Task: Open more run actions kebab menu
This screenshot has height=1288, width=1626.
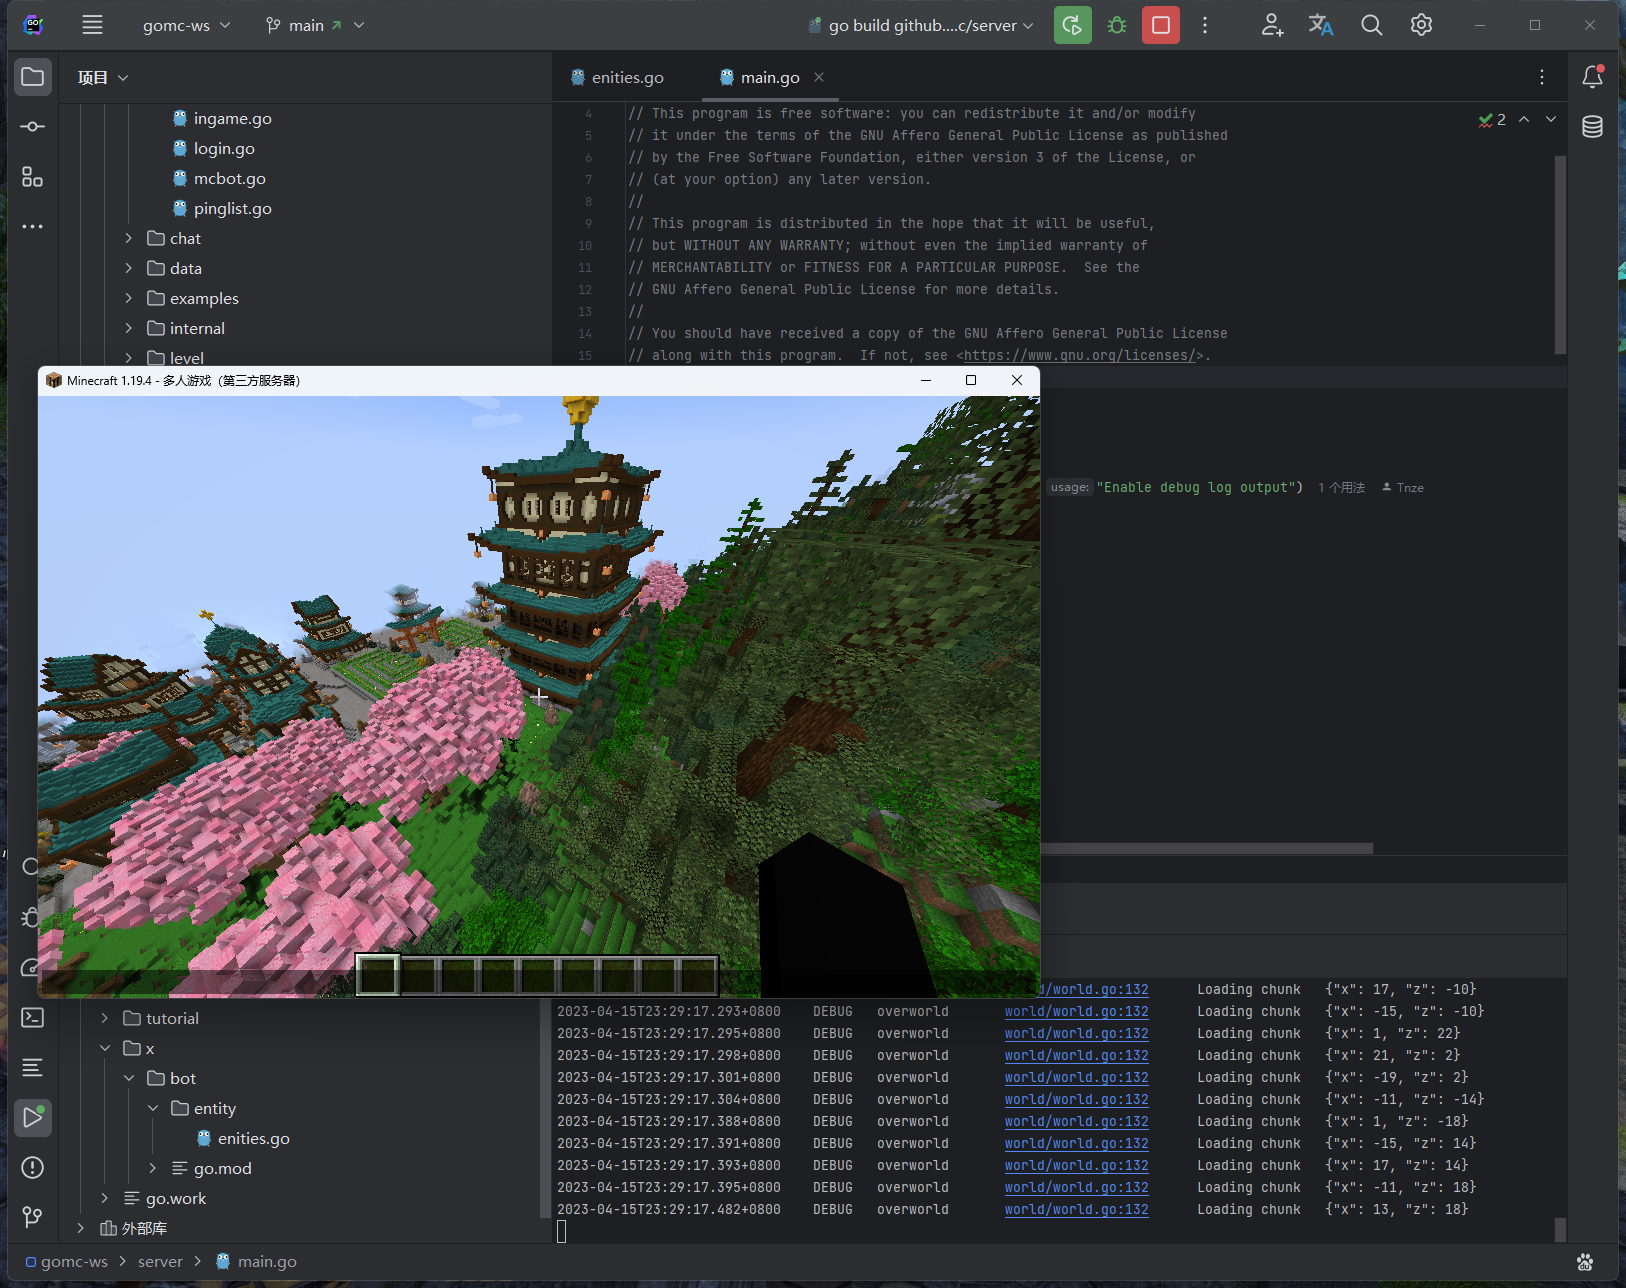Action: tap(1205, 25)
